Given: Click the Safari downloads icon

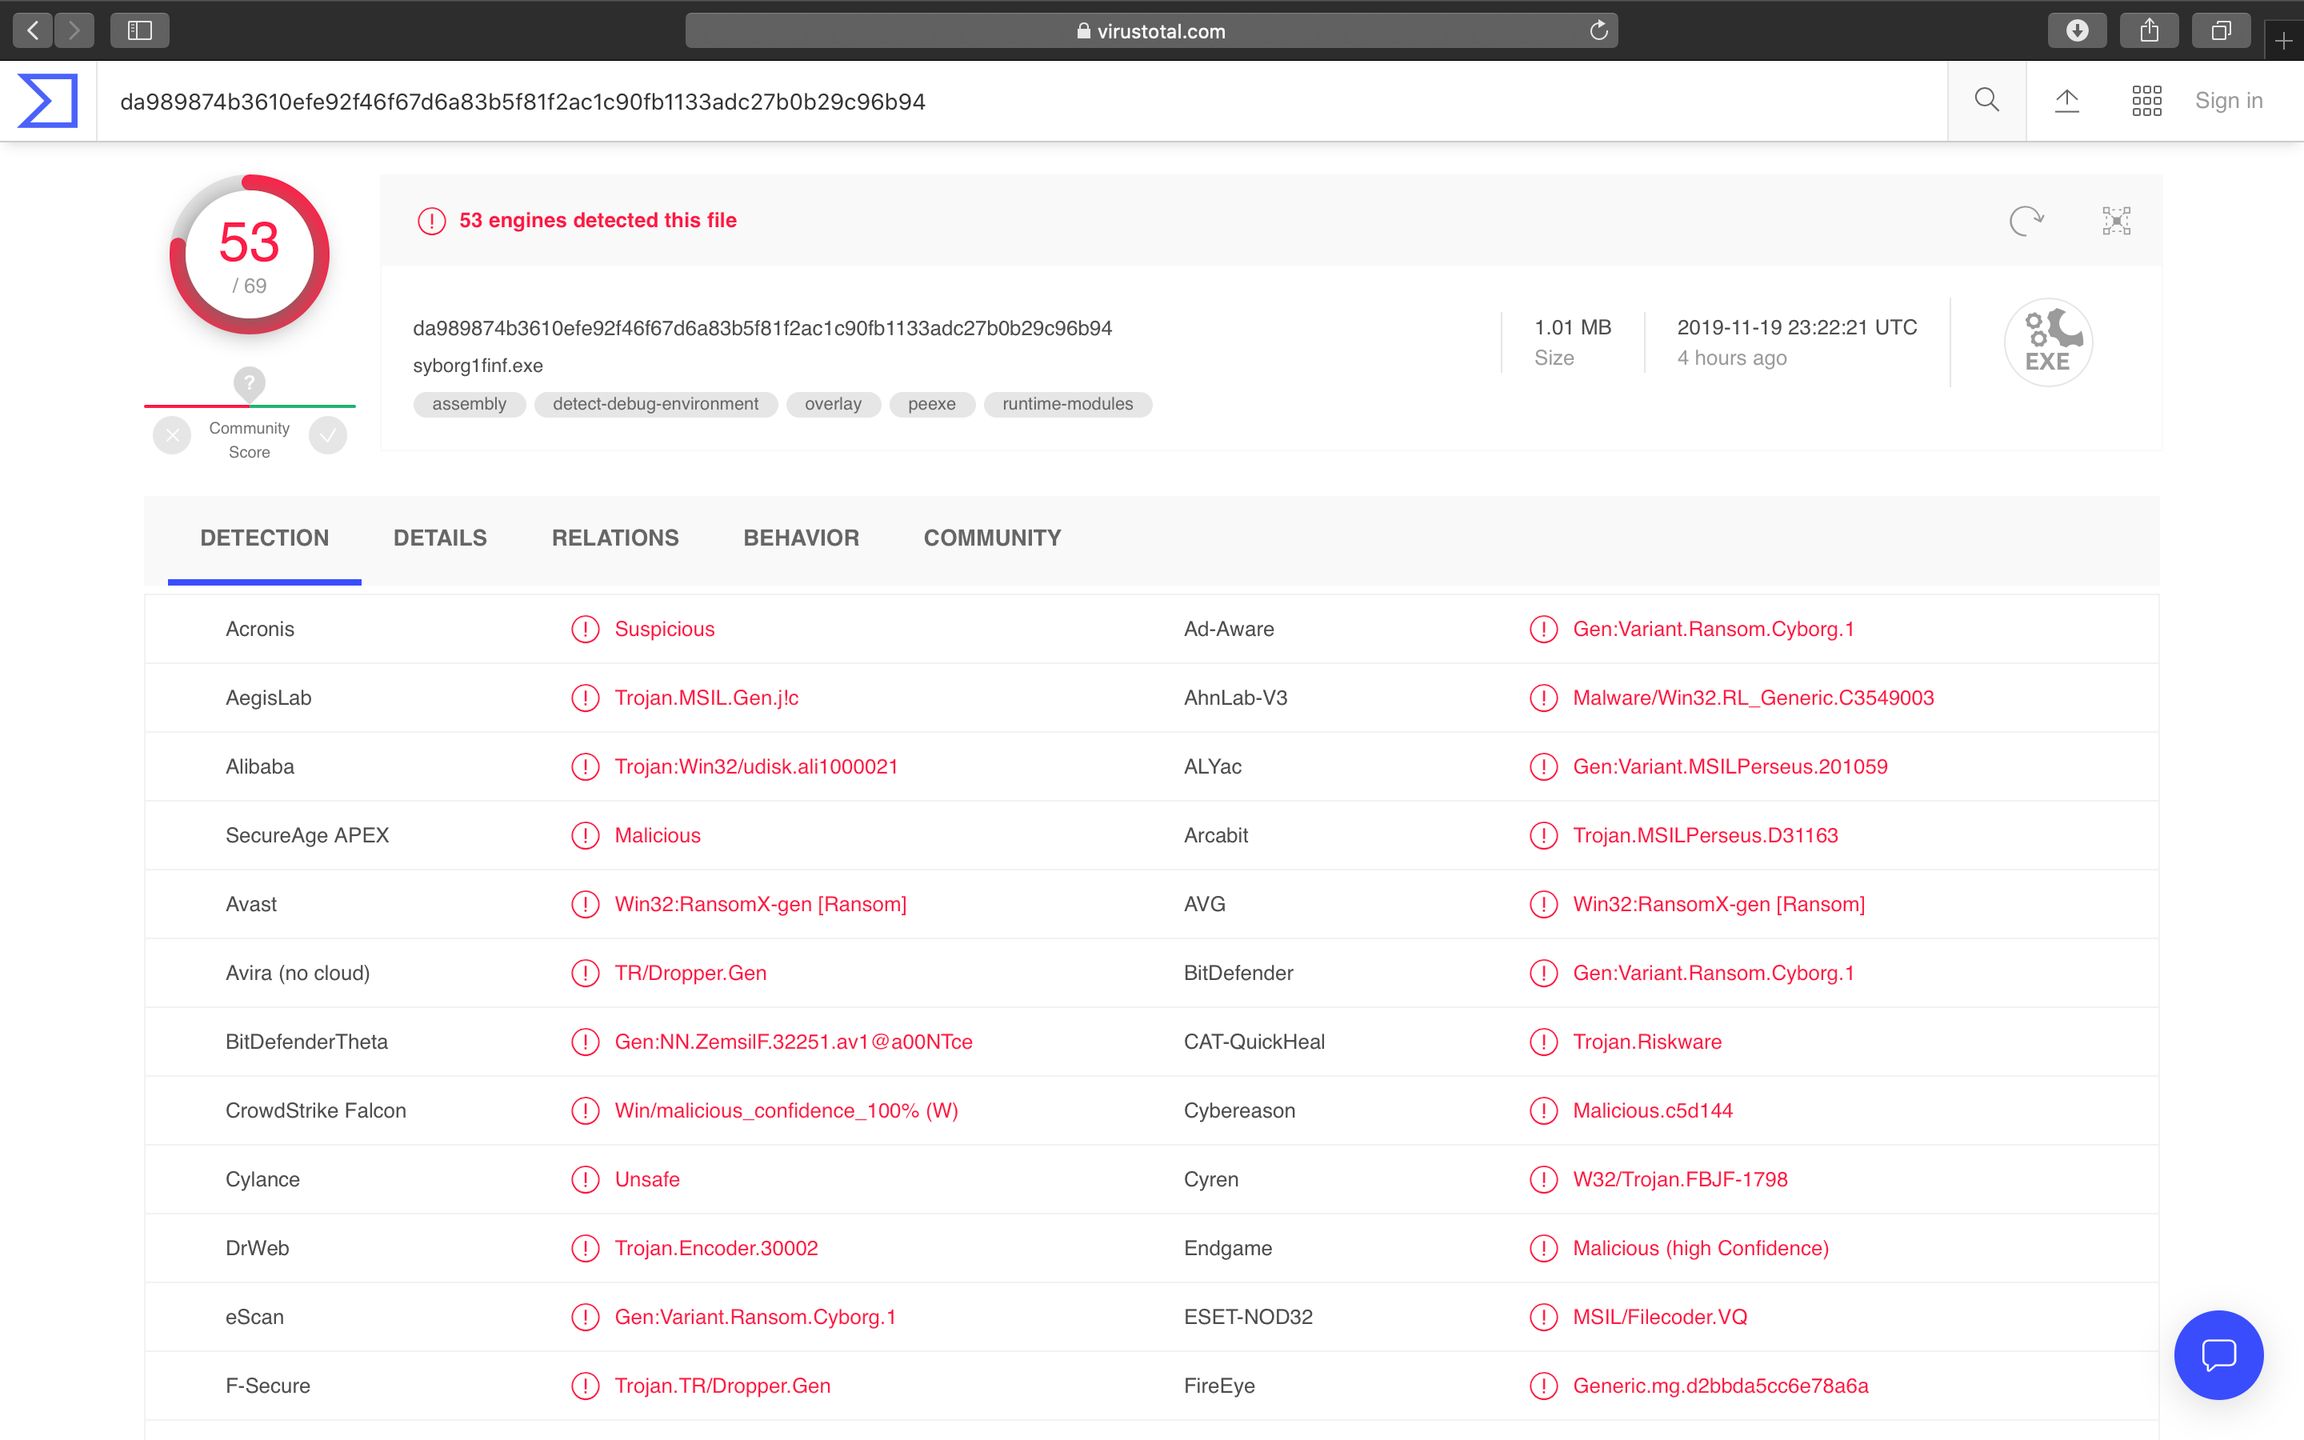Looking at the screenshot, I should [x=2077, y=31].
